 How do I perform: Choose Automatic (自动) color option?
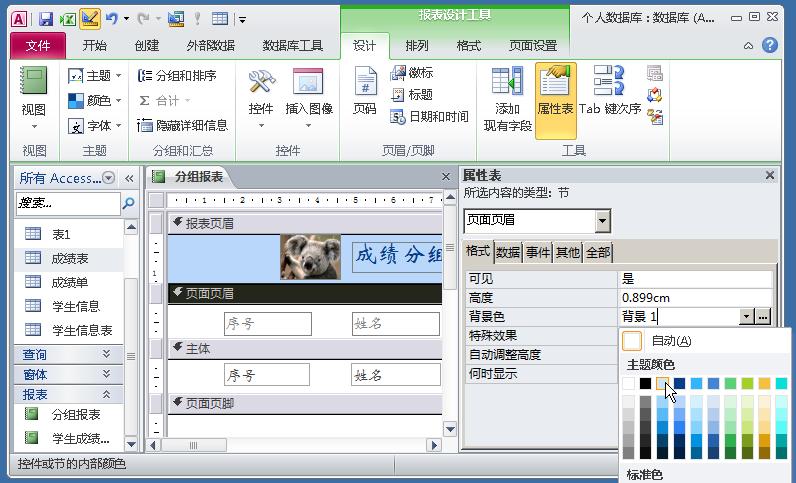[704, 341]
